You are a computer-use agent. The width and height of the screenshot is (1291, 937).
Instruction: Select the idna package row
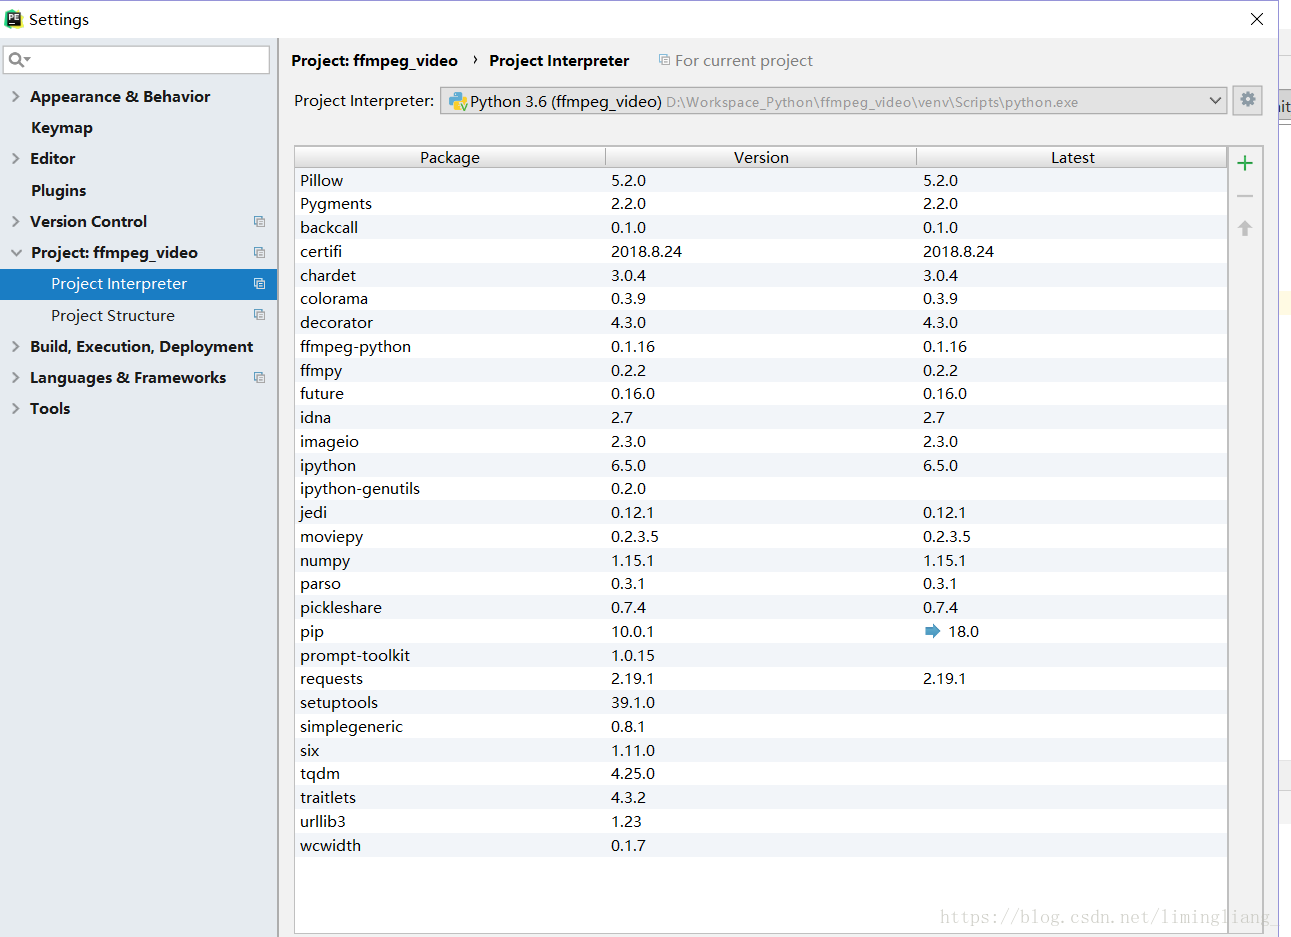pyautogui.click(x=761, y=418)
